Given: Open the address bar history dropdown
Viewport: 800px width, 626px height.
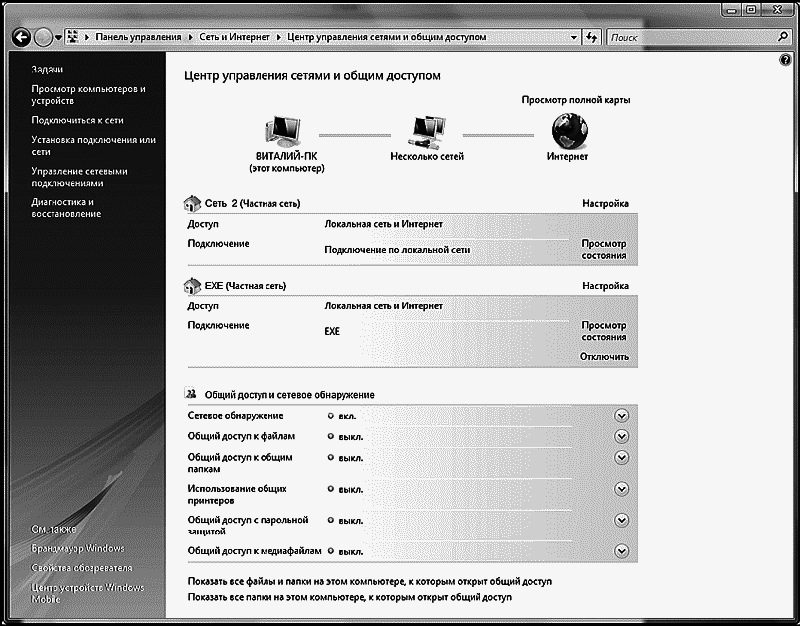Looking at the screenshot, I should (x=573, y=37).
